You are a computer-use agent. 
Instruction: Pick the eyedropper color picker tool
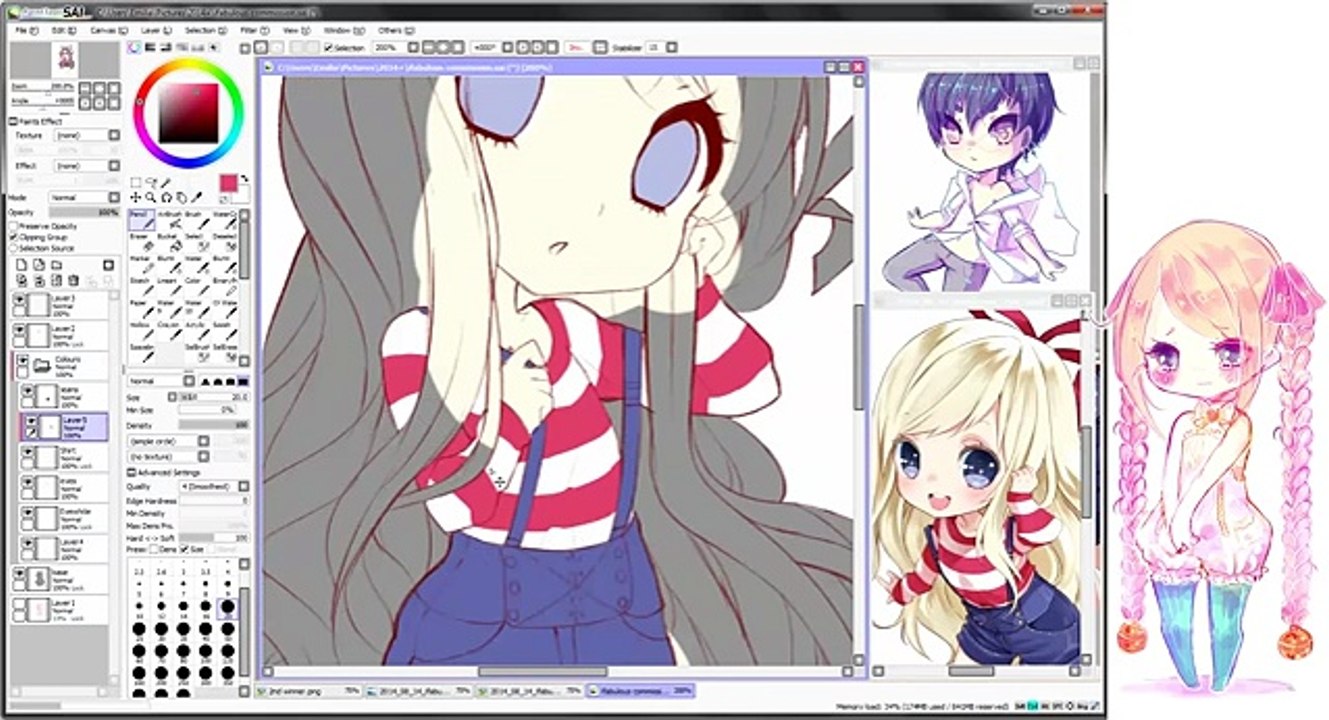coord(198,197)
